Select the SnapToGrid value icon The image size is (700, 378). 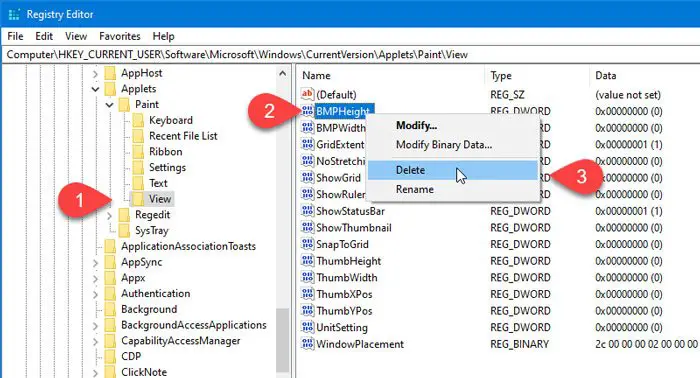[x=307, y=244]
